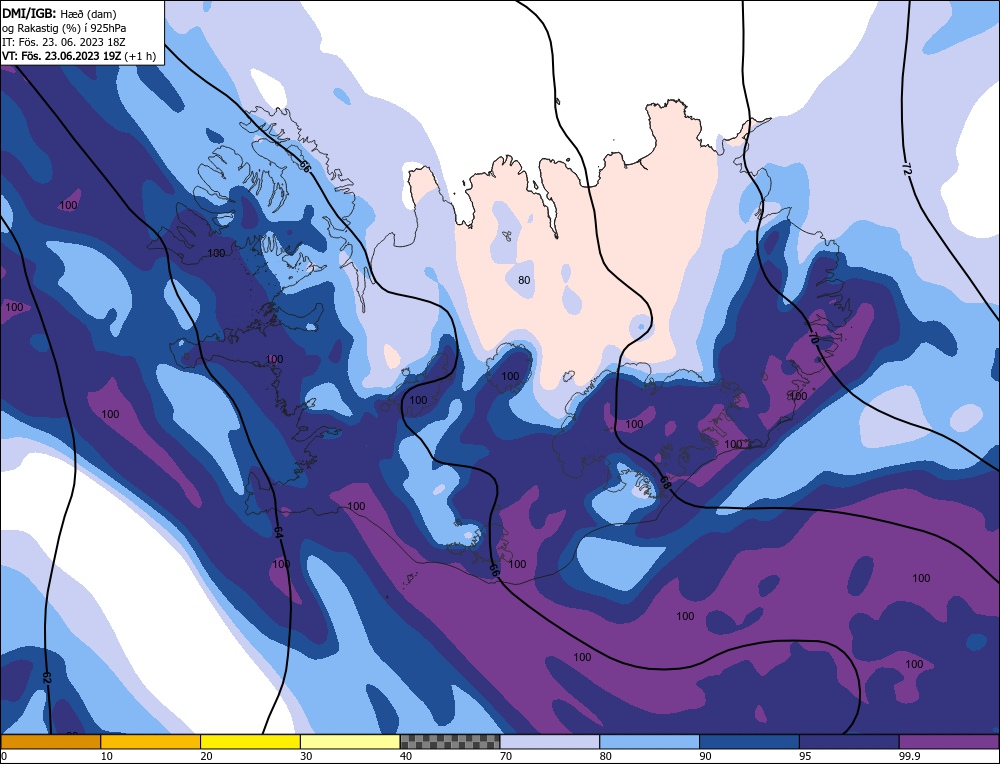The width and height of the screenshot is (1000, 764).
Task: Click the '80' humidity label over central Iceland
Action: point(524,280)
